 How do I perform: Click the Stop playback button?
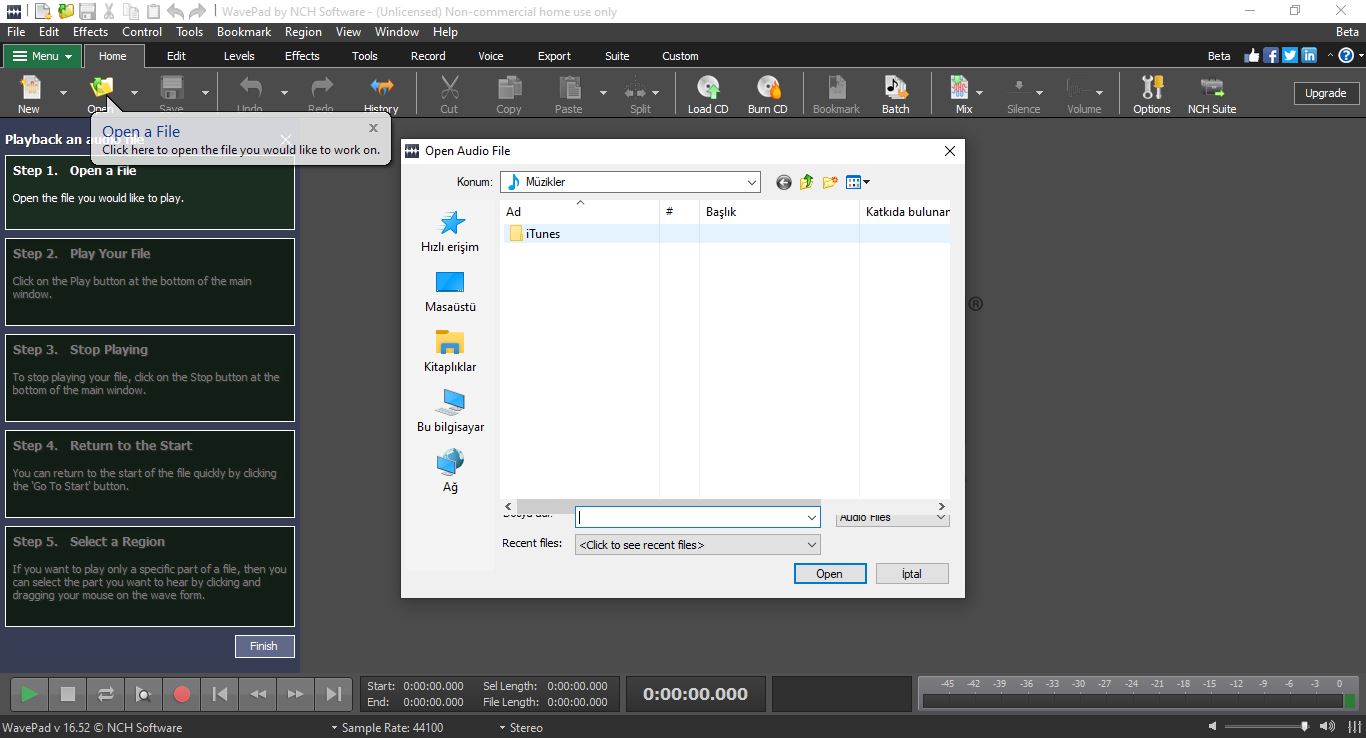coord(68,693)
